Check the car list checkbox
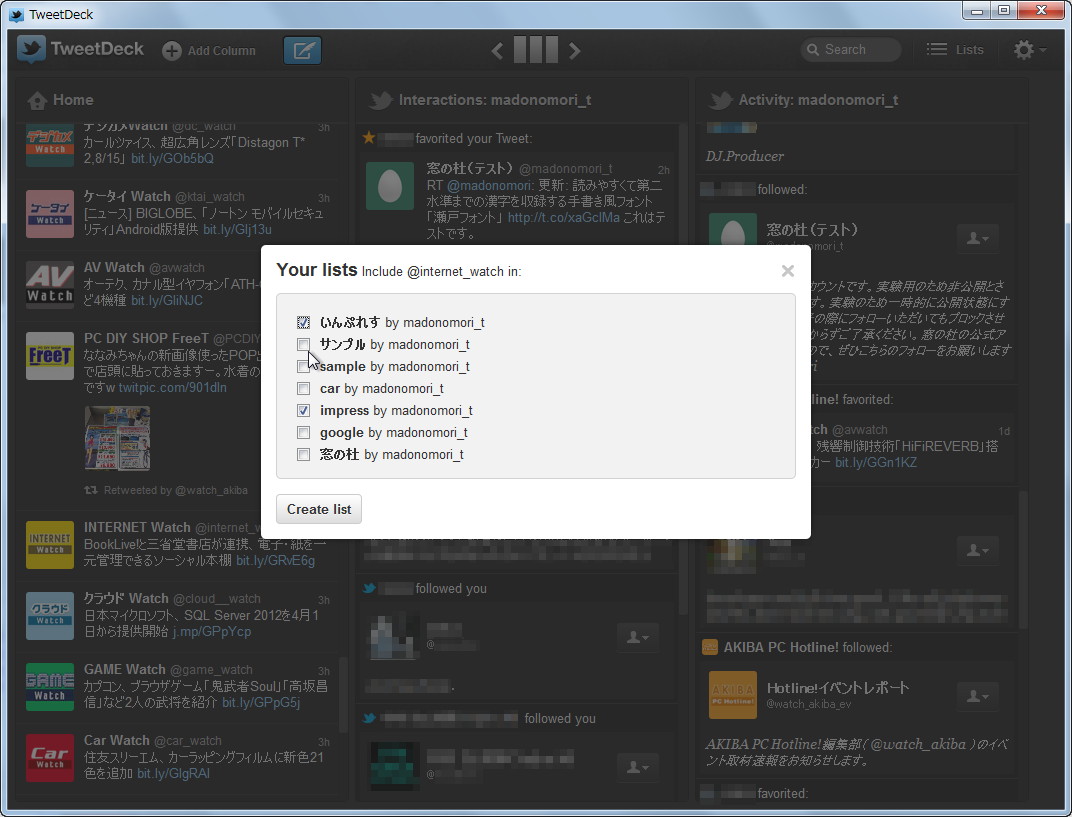Screen dimensions: 1072x817 304,388
